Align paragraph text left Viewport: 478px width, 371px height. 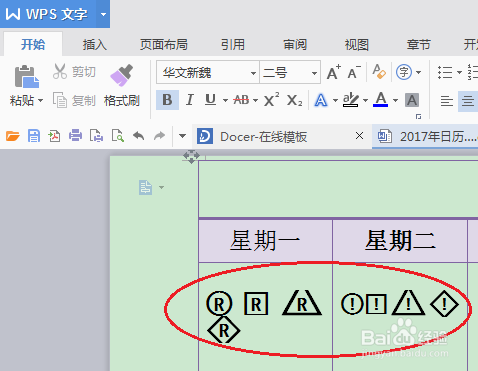(x=447, y=100)
